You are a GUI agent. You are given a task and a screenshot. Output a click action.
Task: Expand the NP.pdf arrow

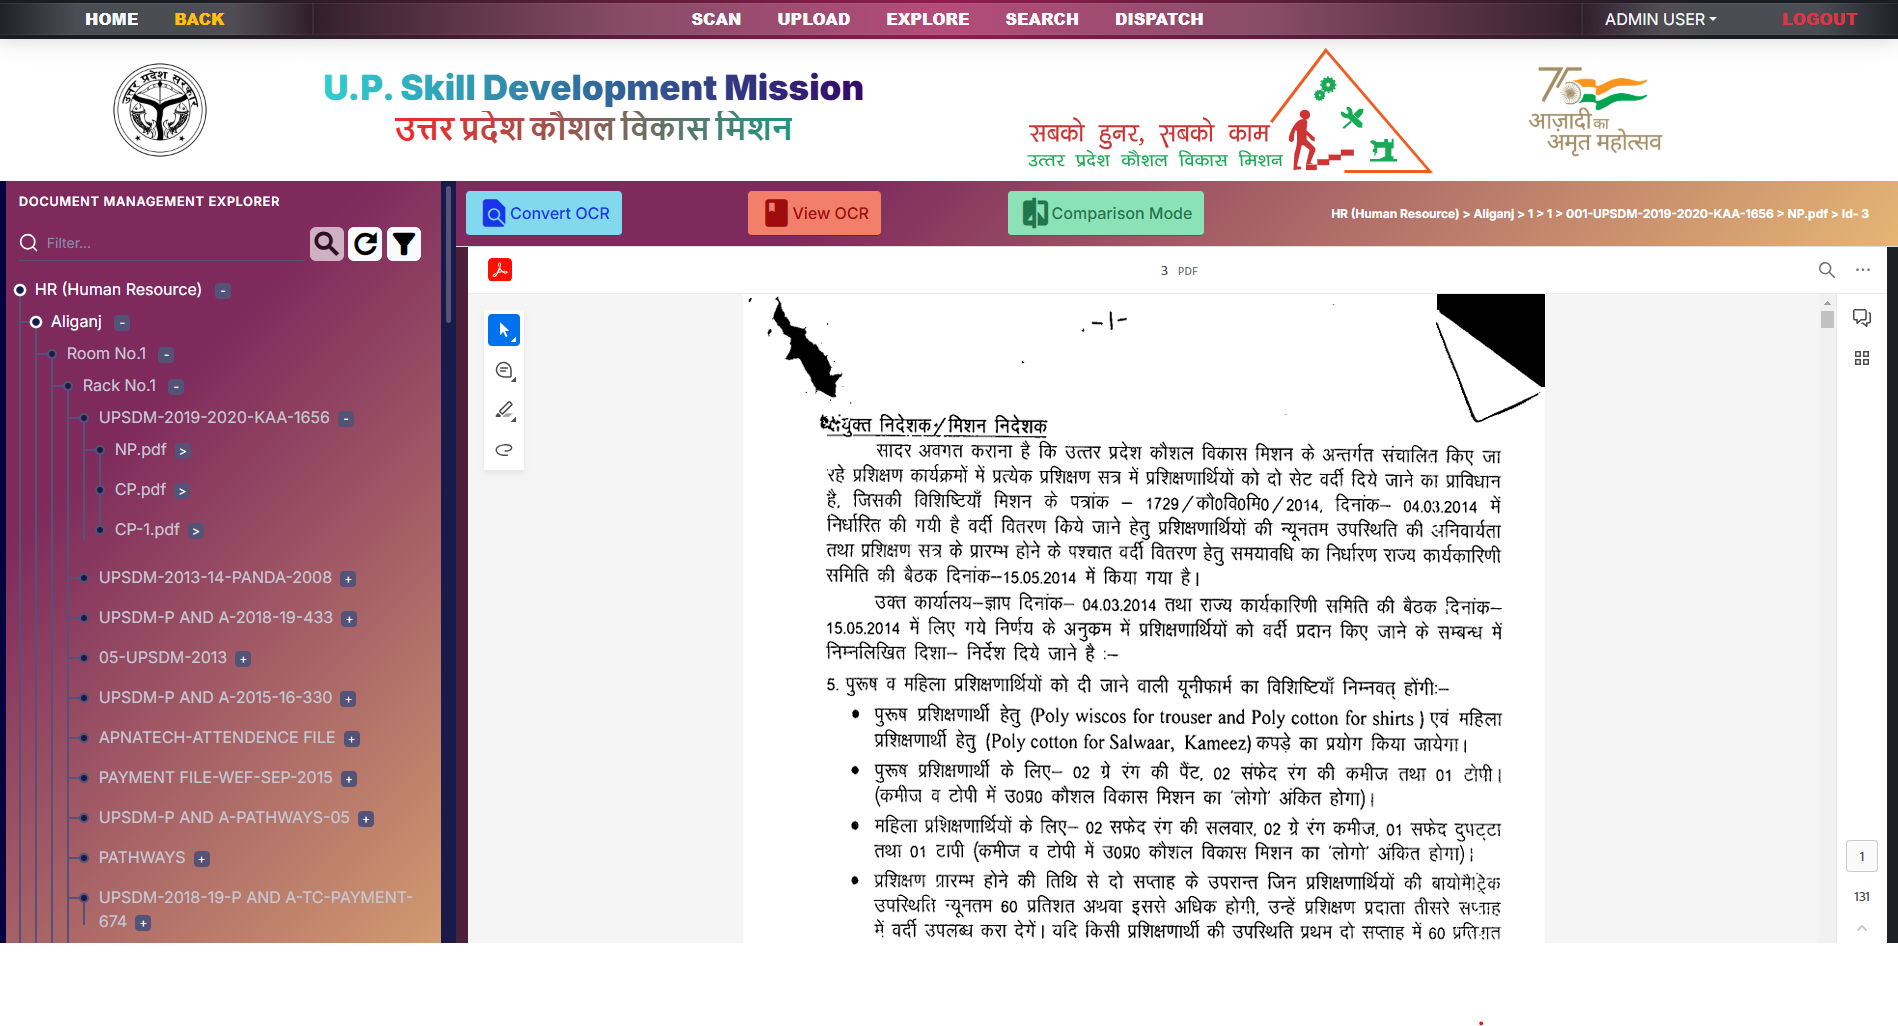click(x=182, y=451)
